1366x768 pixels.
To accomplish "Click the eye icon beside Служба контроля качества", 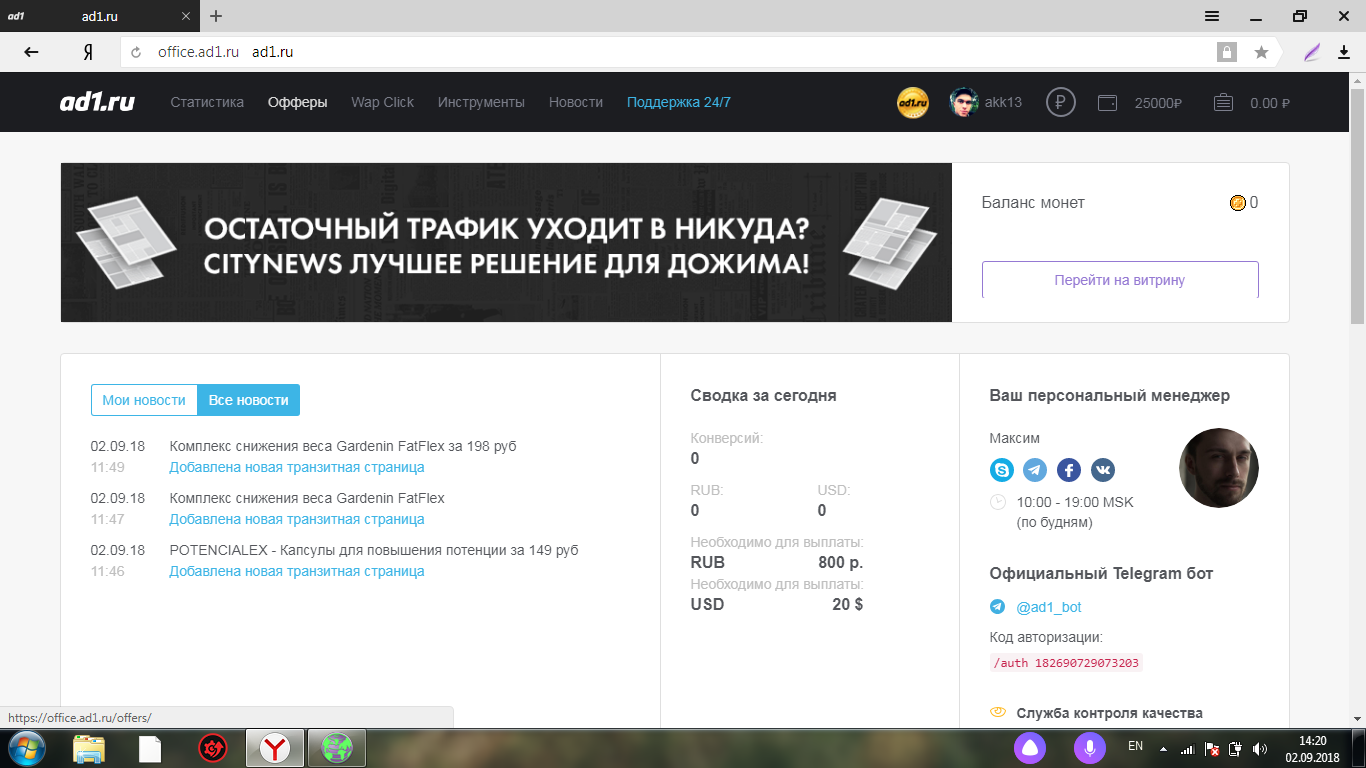I will pos(997,713).
